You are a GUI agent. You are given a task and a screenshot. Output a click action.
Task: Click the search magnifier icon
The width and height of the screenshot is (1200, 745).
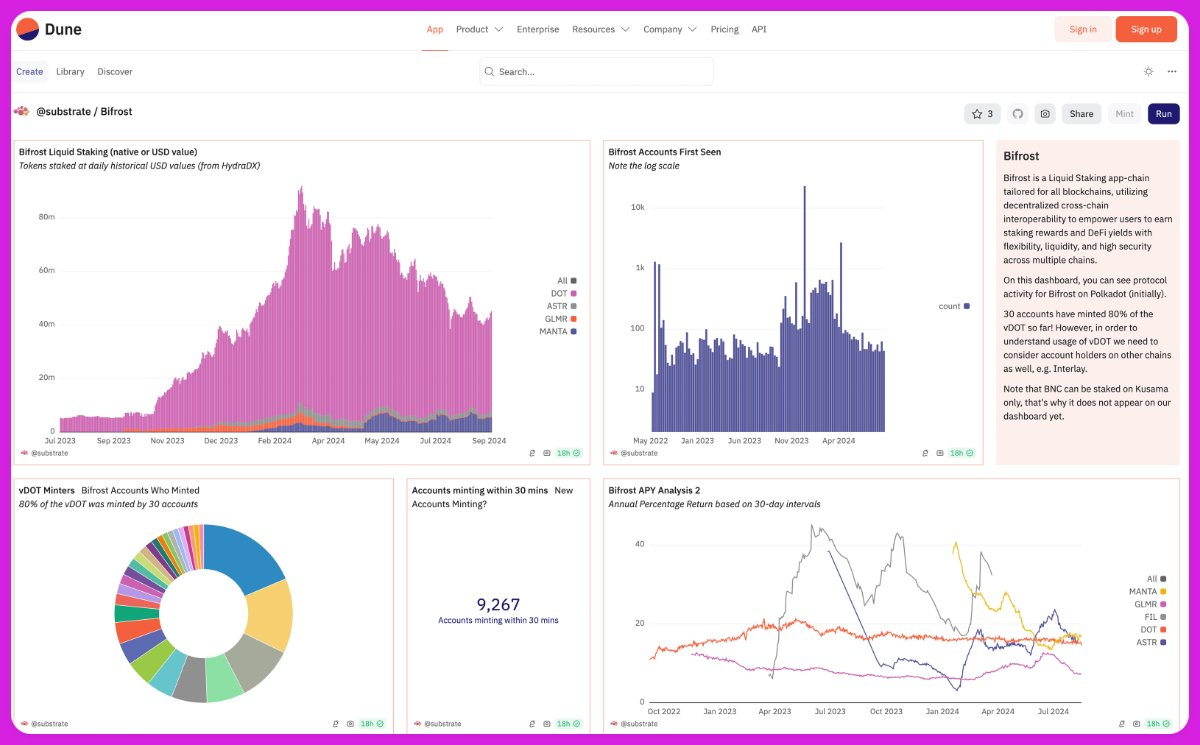489,72
